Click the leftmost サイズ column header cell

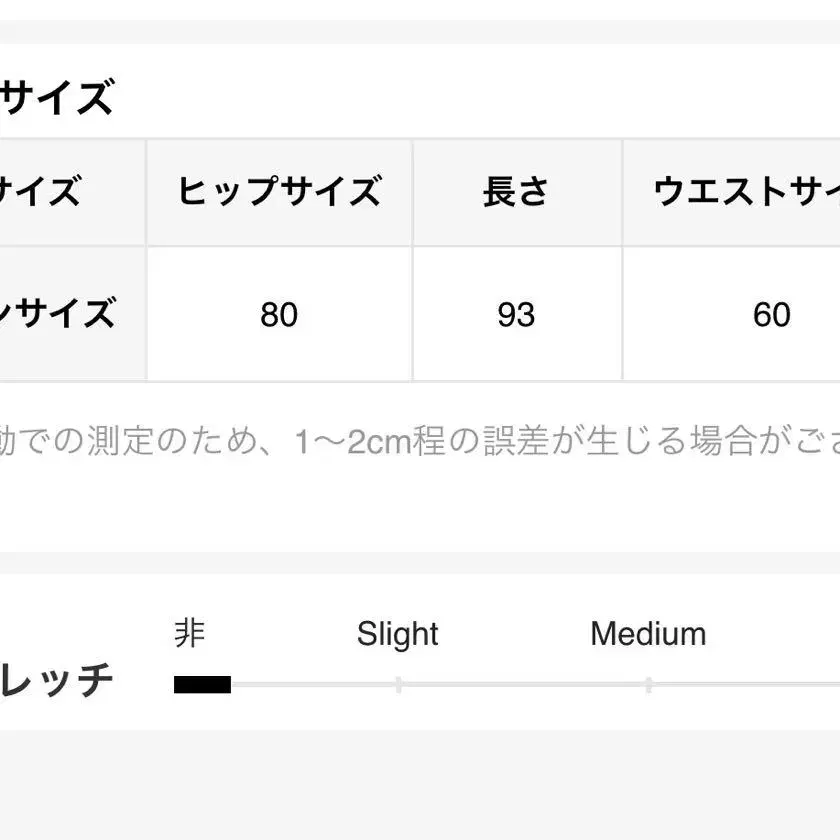click(73, 192)
